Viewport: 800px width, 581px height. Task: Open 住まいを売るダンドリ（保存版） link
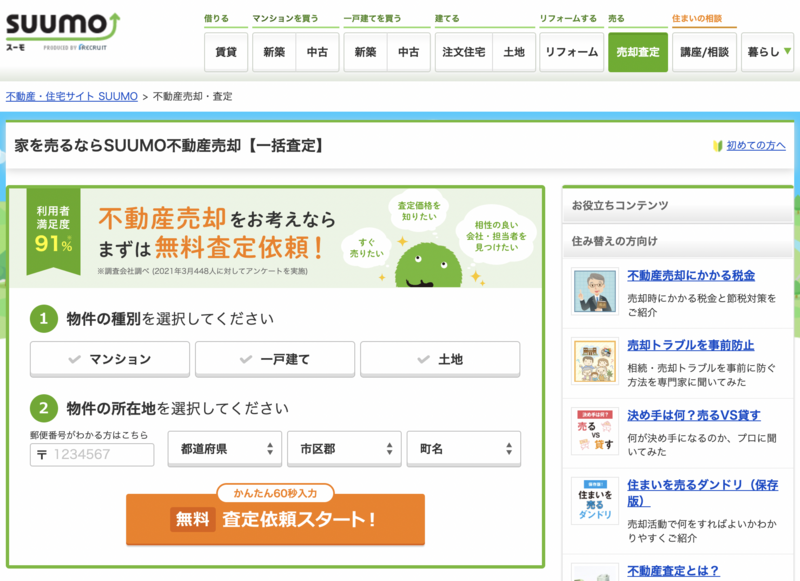[x=703, y=493]
